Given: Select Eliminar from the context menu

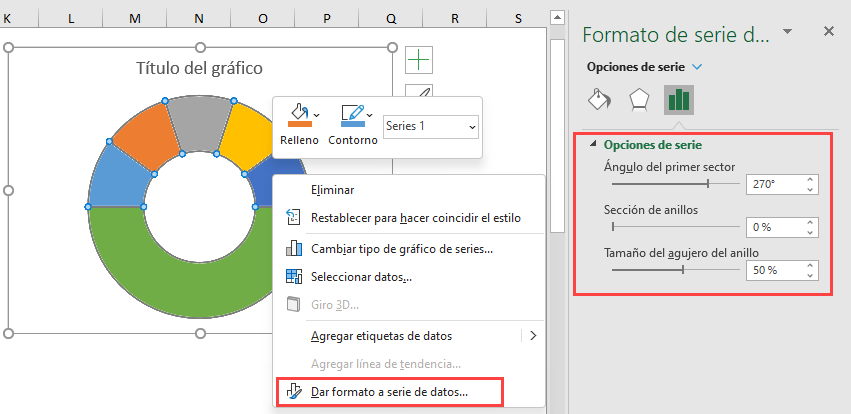Looking at the screenshot, I should pos(332,190).
